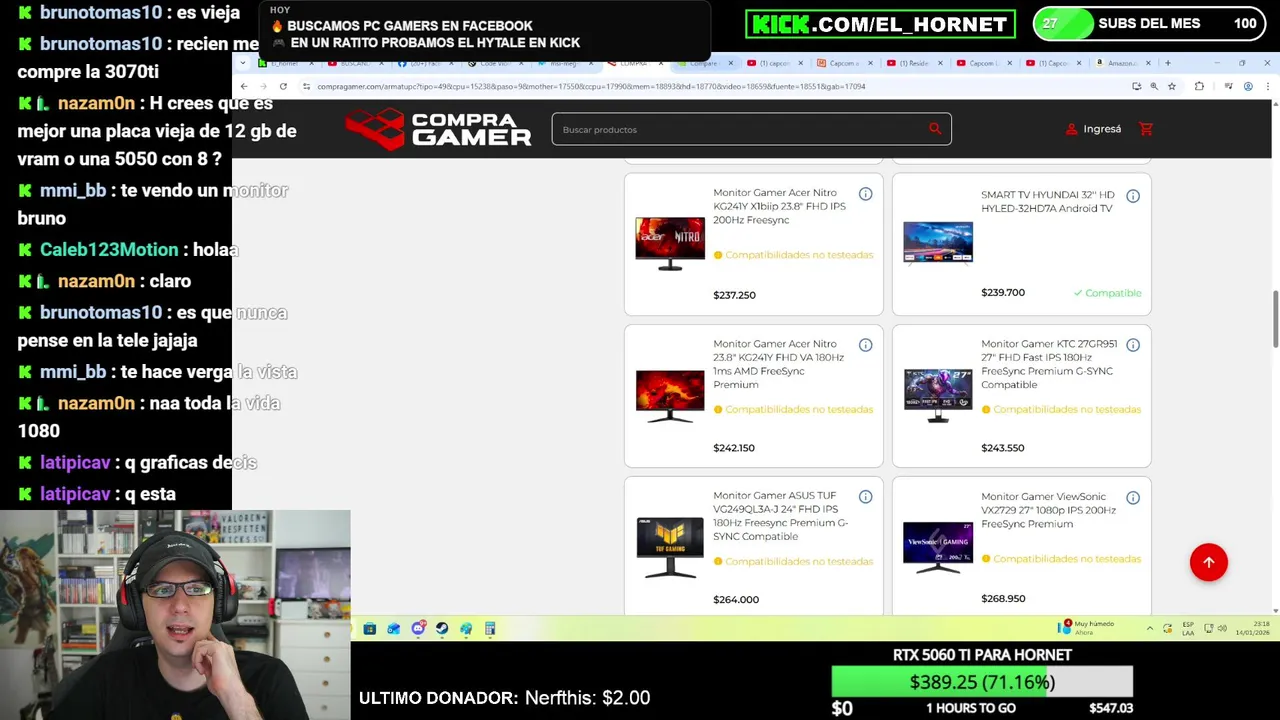Click the $239.700 price text
The image size is (1280, 720).
pos(1003,292)
